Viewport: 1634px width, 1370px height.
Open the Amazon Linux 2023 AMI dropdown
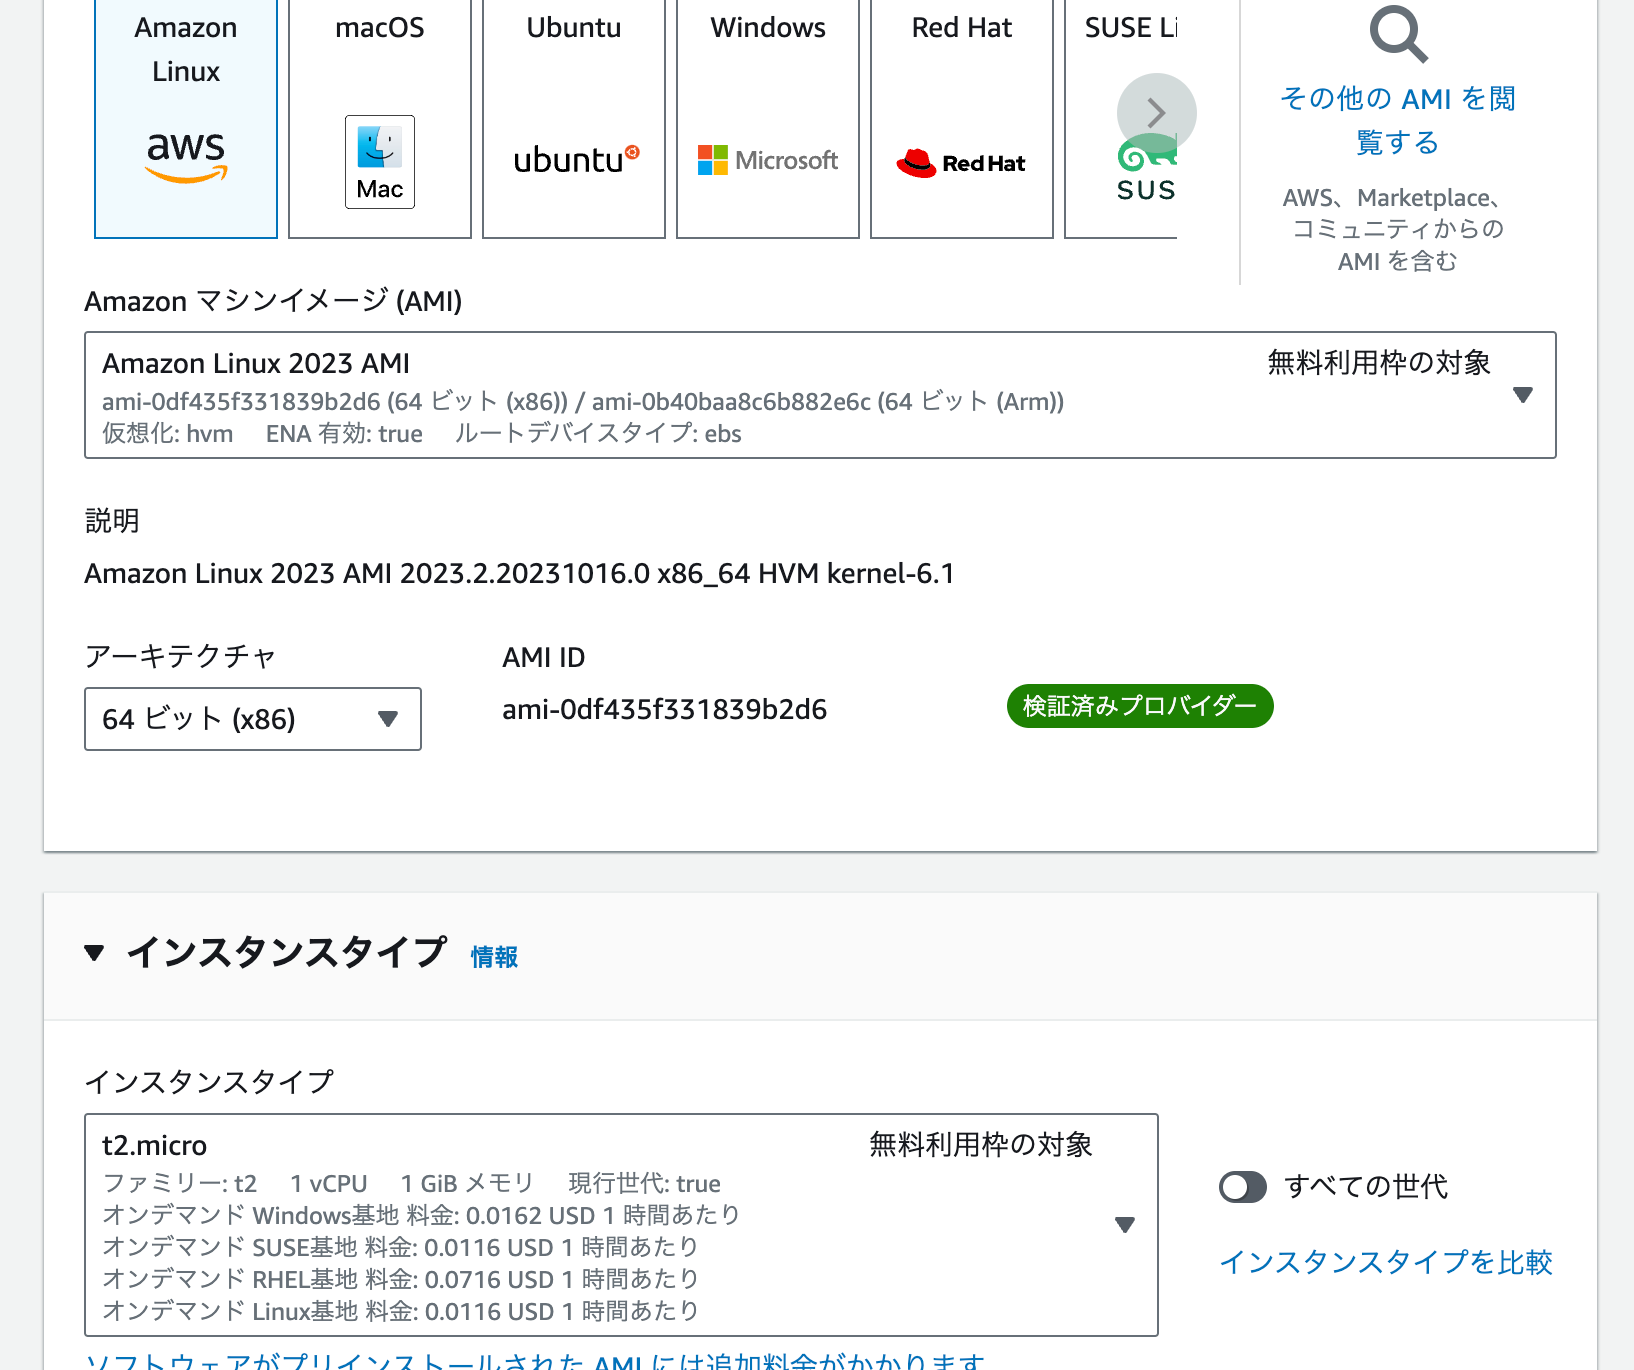[x=820, y=395]
